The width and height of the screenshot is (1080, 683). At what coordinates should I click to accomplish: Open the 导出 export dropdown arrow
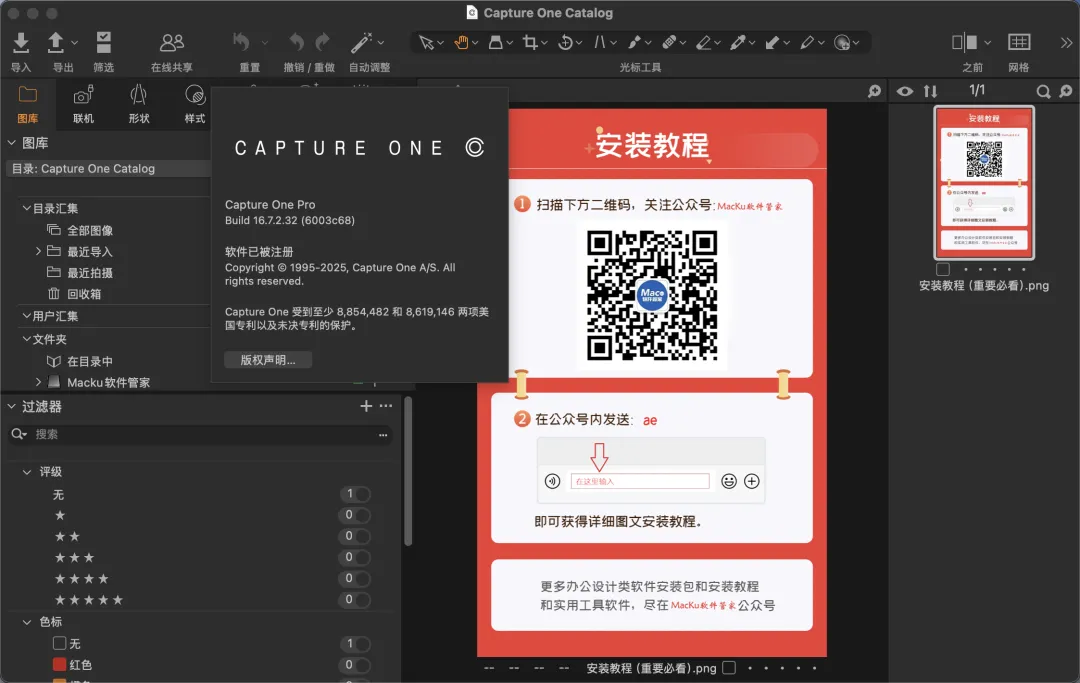tap(74, 43)
